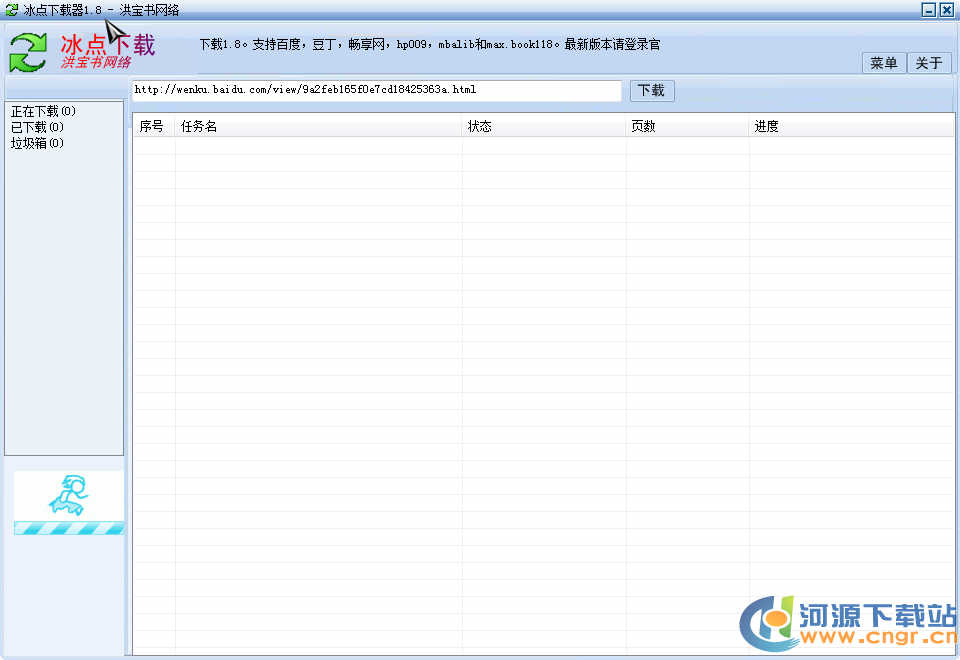Open the 菜单 menu button
960x660 pixels.
(883, 63)
